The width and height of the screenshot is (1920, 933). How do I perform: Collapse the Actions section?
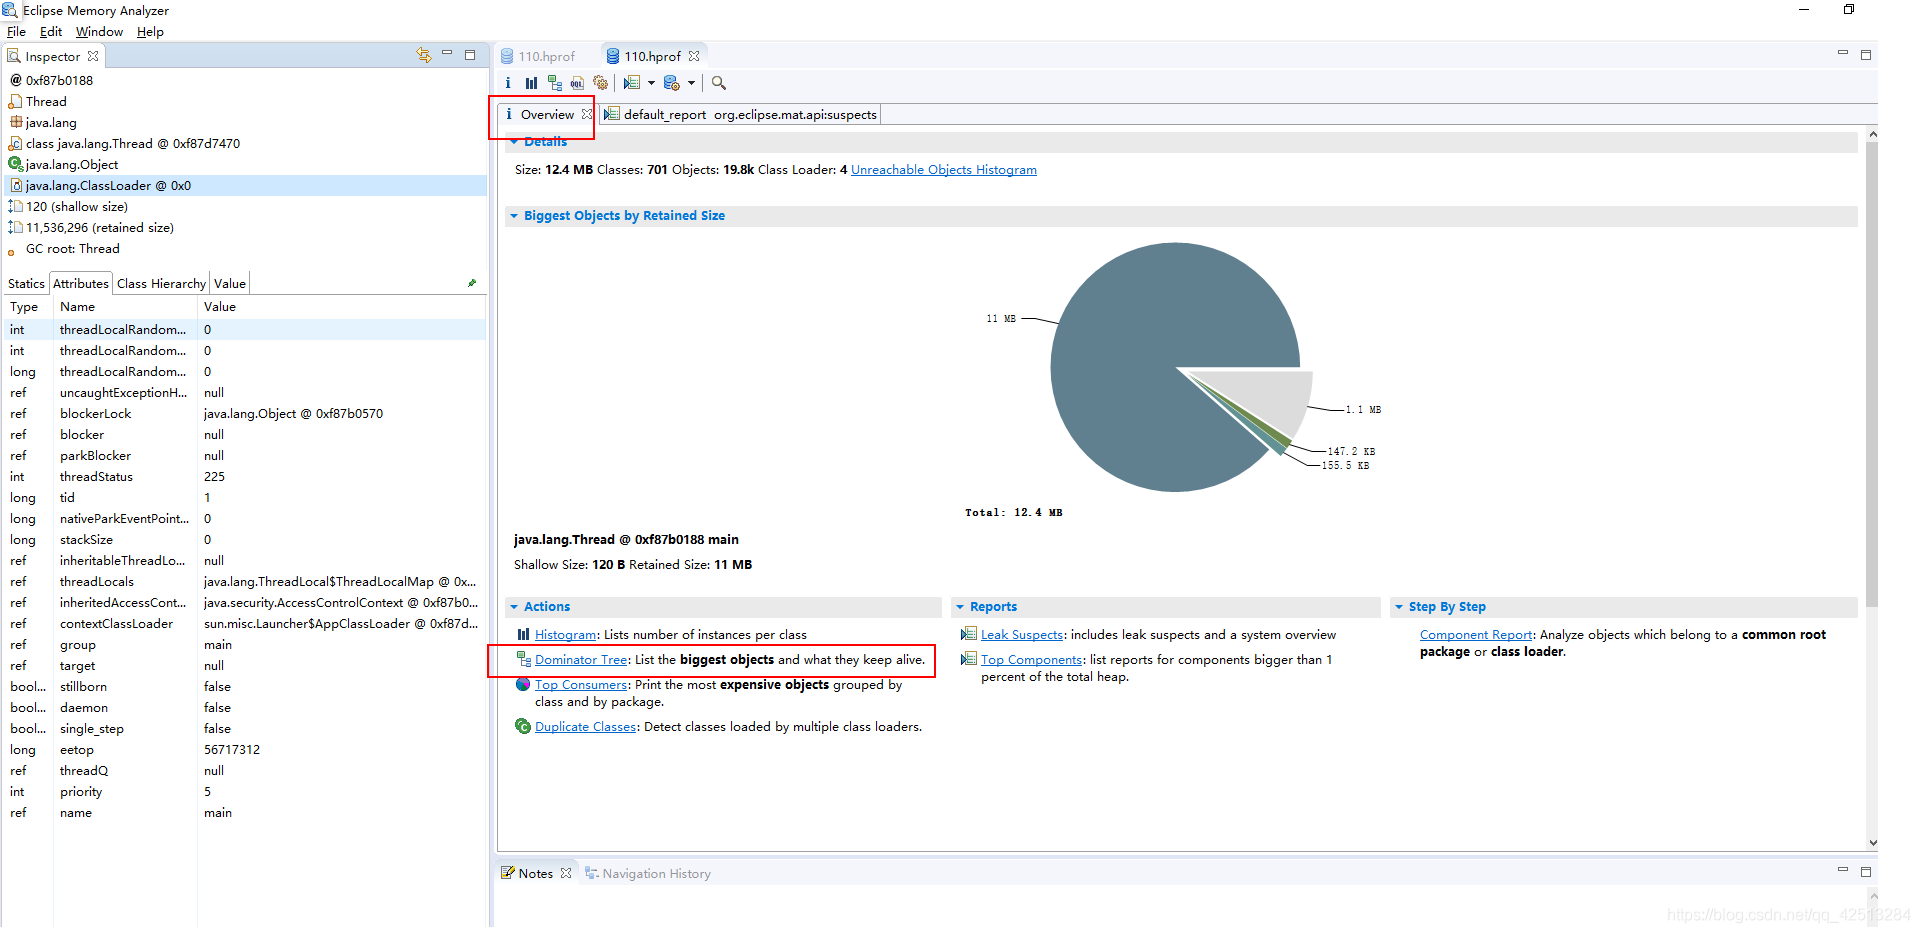pyautogui.click(x=514, y=607)
